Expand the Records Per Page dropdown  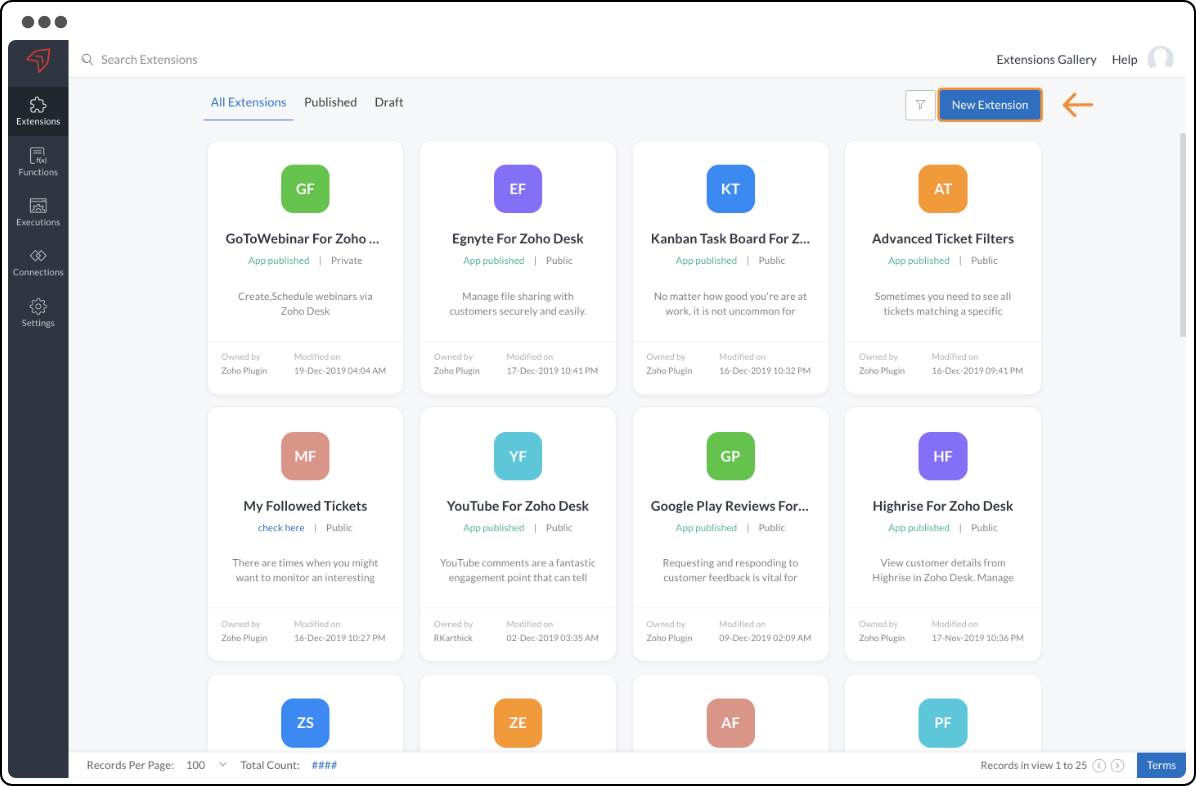tap(207, 765)
